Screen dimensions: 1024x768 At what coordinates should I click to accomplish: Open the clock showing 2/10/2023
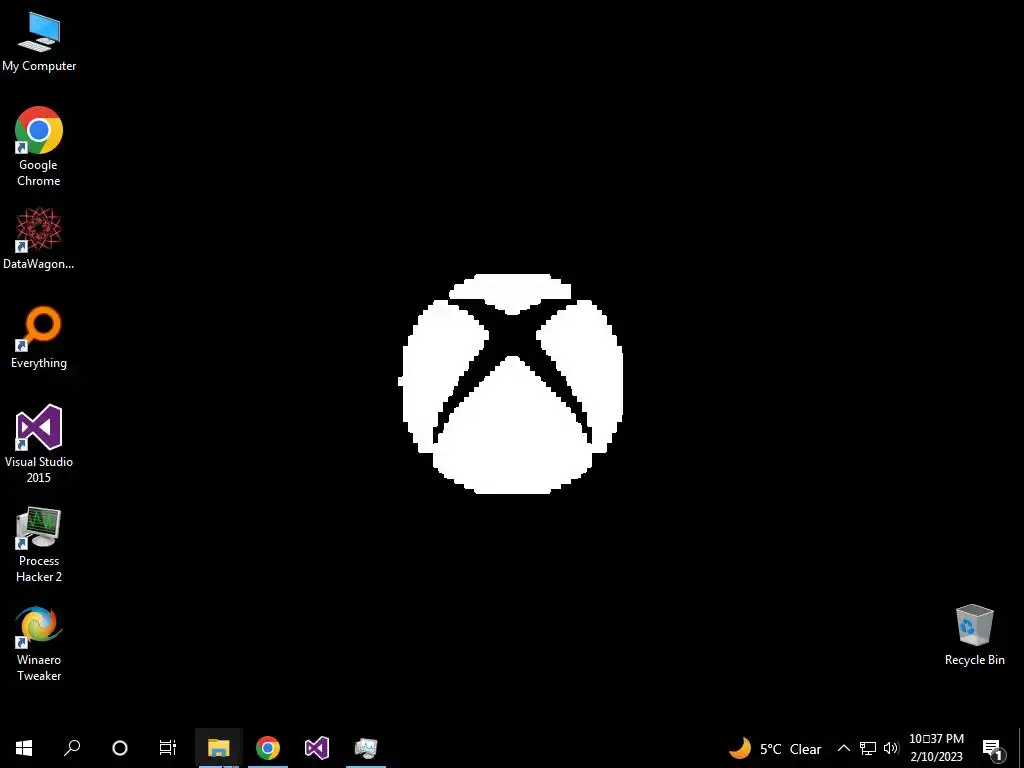[936, 748]
